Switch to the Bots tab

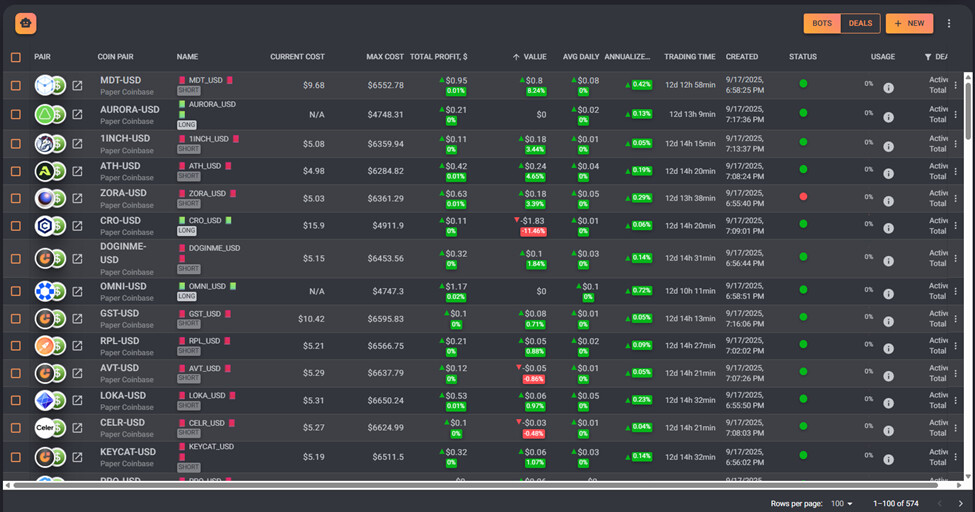tap(822, 23)
